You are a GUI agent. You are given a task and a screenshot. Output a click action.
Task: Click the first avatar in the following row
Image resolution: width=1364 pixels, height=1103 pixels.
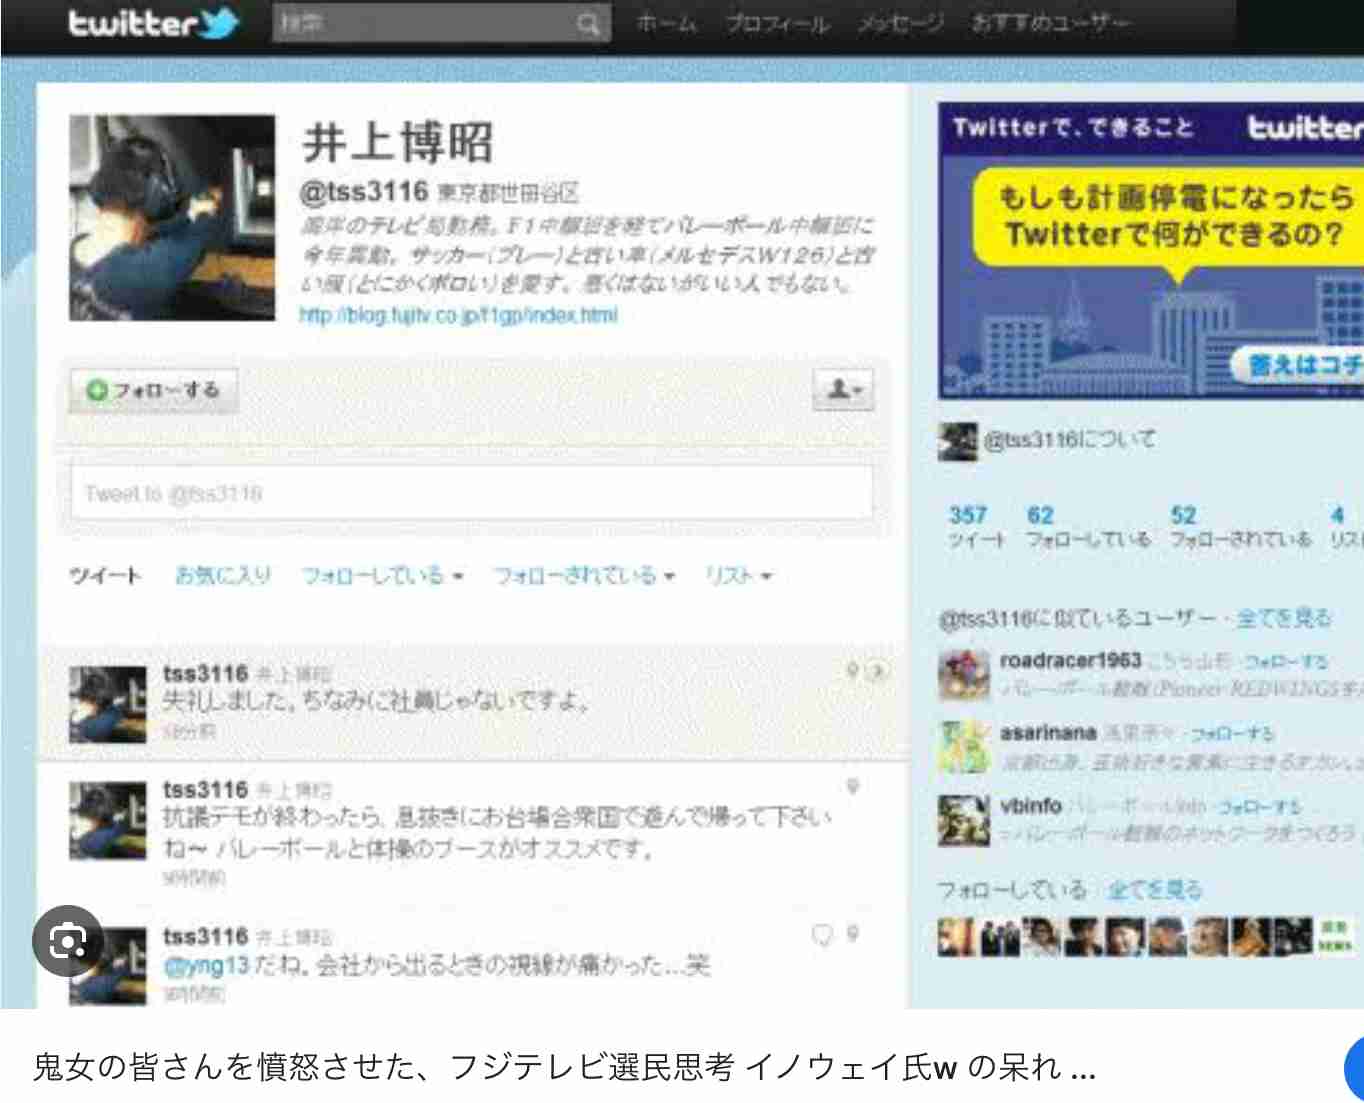pos(956,936)
